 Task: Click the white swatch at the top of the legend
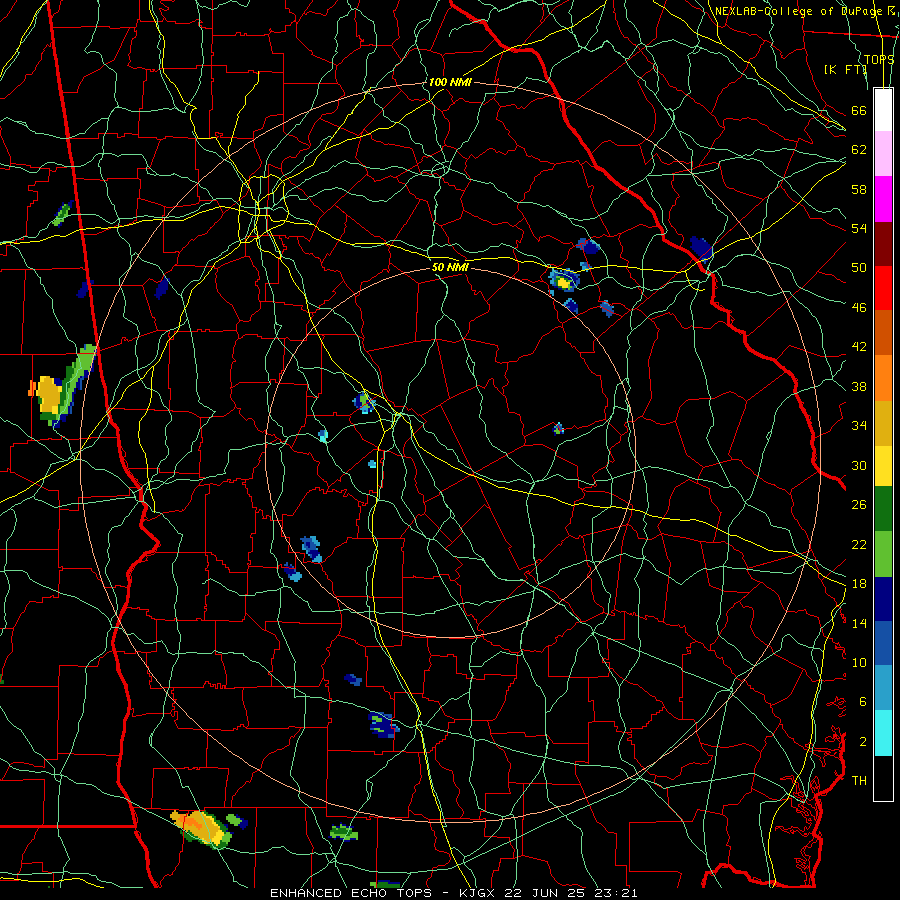(x=883, y=110)
